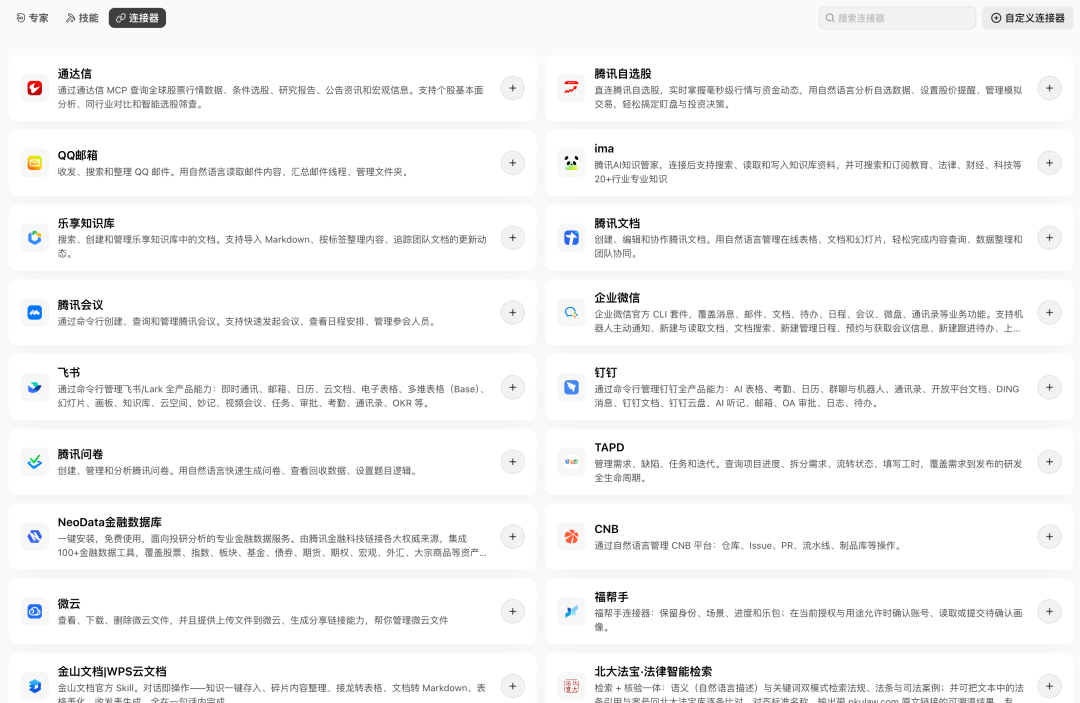1080x703 pixels.
Task: Click the 飞书 title text
Action: click(x=69, y=373)
